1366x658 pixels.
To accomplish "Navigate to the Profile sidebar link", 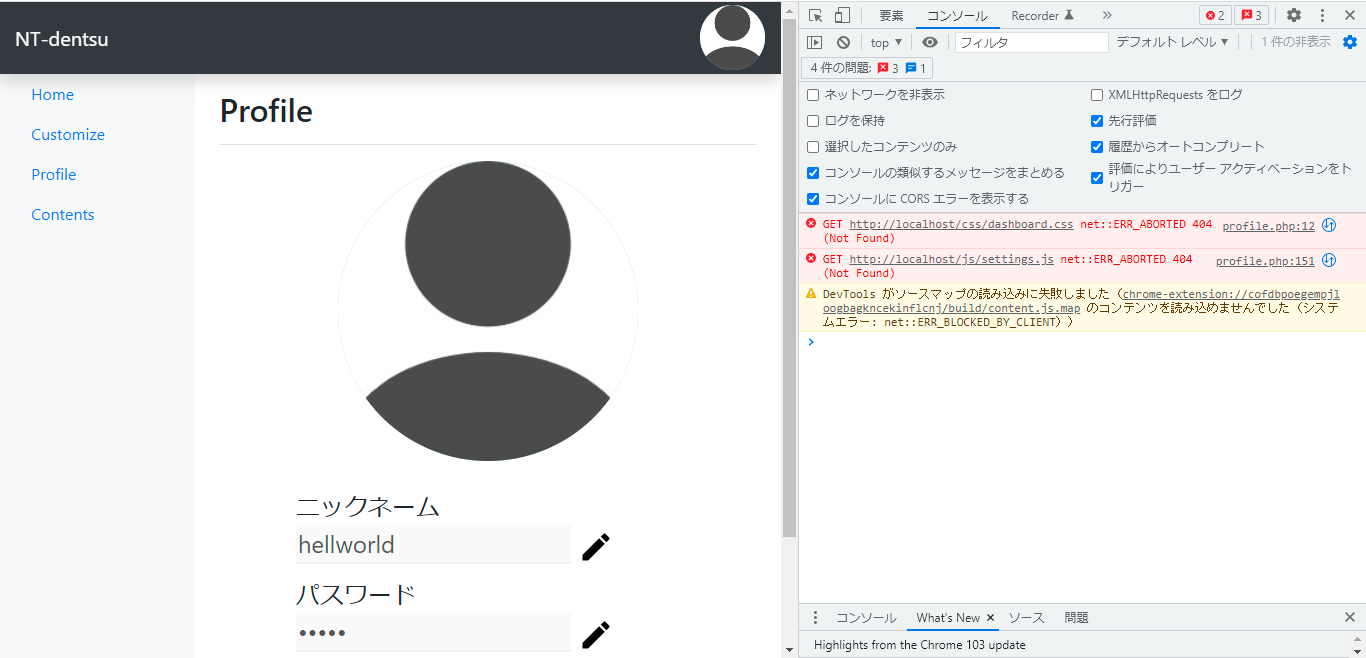I will pos(53,174).
